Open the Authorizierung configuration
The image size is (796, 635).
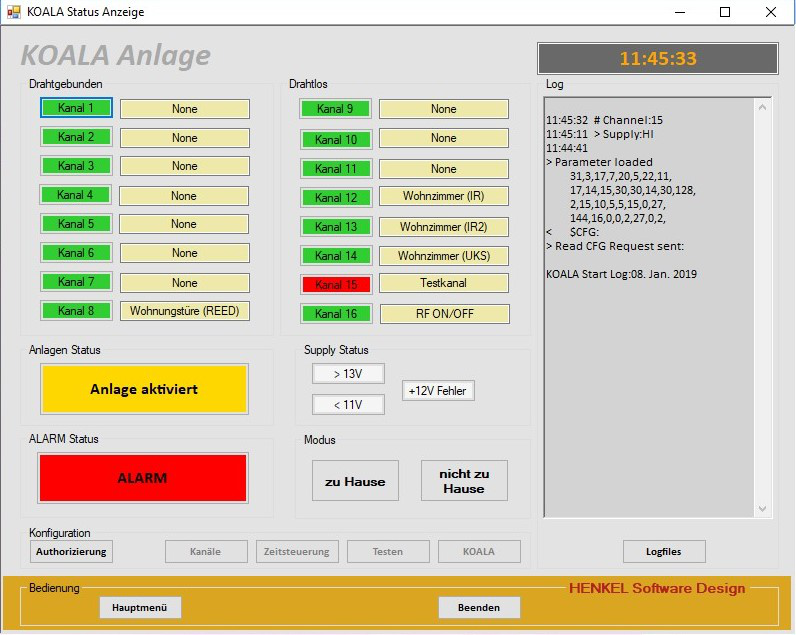[x=70, y=551]
